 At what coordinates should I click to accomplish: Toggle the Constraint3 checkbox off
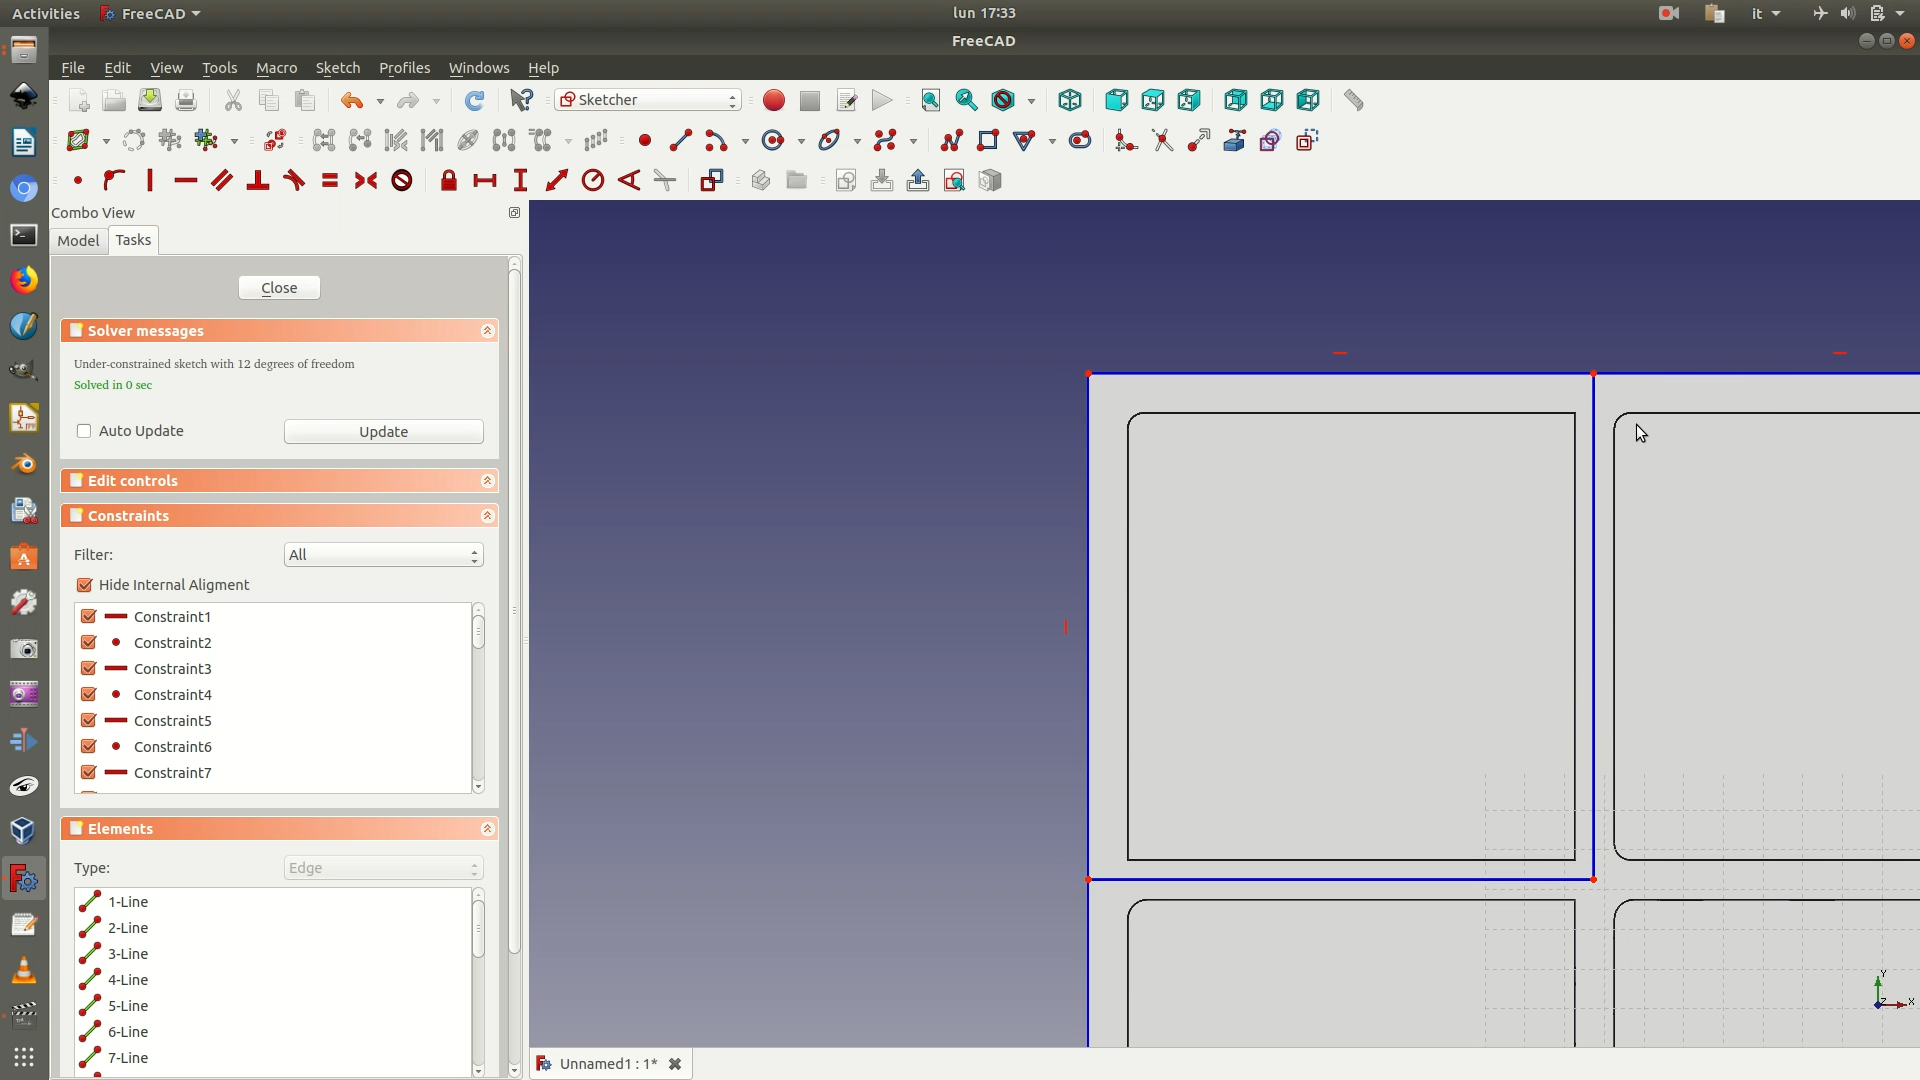[x=89, y=669]
